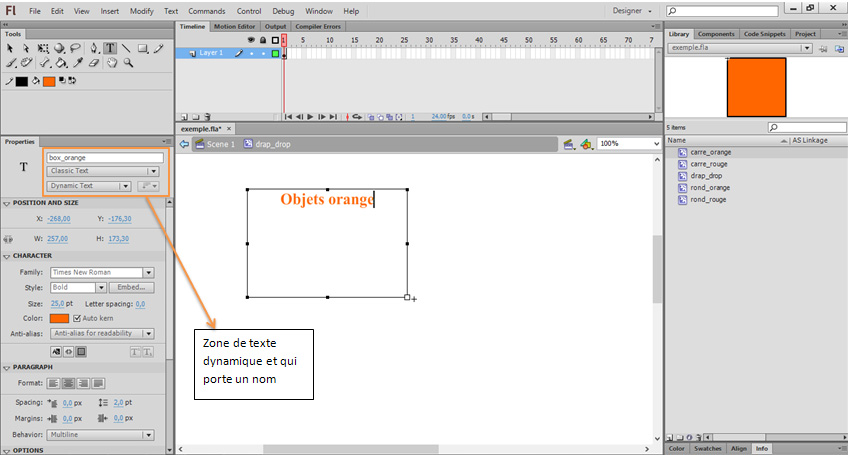Select the Text tool in Tools panel
Viewport: 848px width, 455px height.
click(109, 47)
